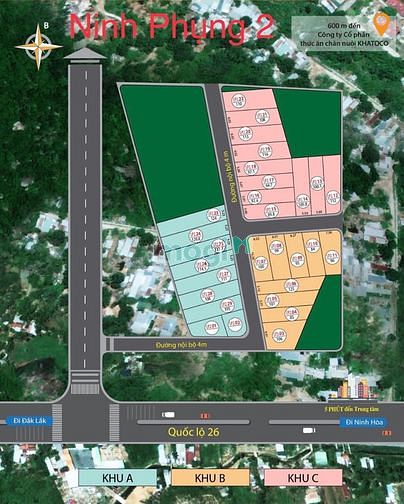This screenshot has width=404, height=504.
Task: Click lot 20 marker in pink Khu C
Action: (x=246, y=133)
